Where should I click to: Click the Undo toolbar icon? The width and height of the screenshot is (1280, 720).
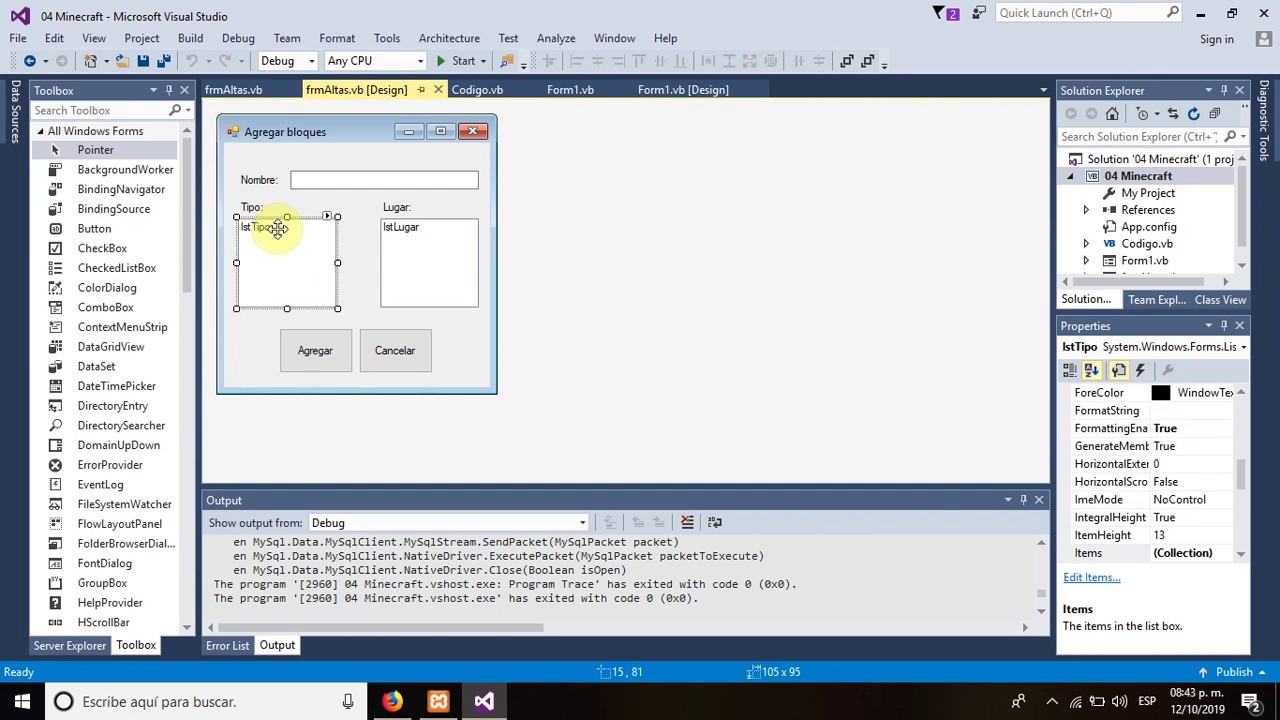pos(192,61)
